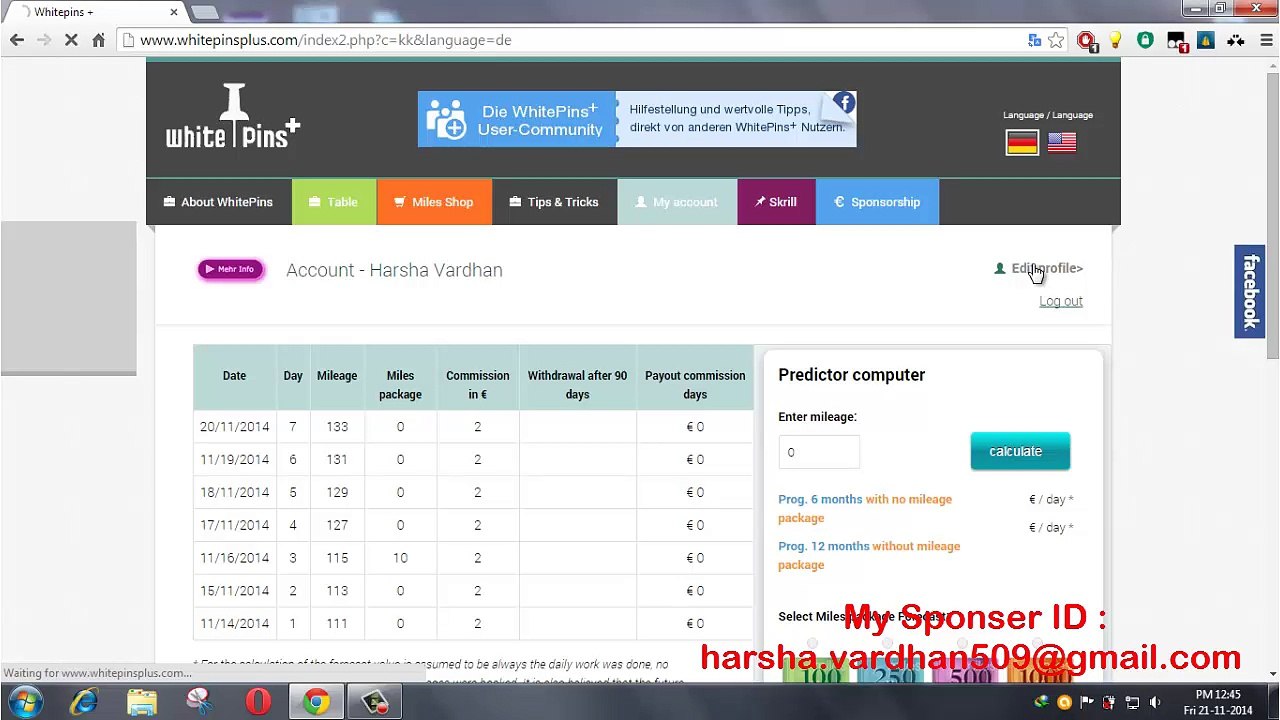This screenshot has width=1280, height=720.
Task: Click the Predictor computer heading
Action: tap(852, 375)
